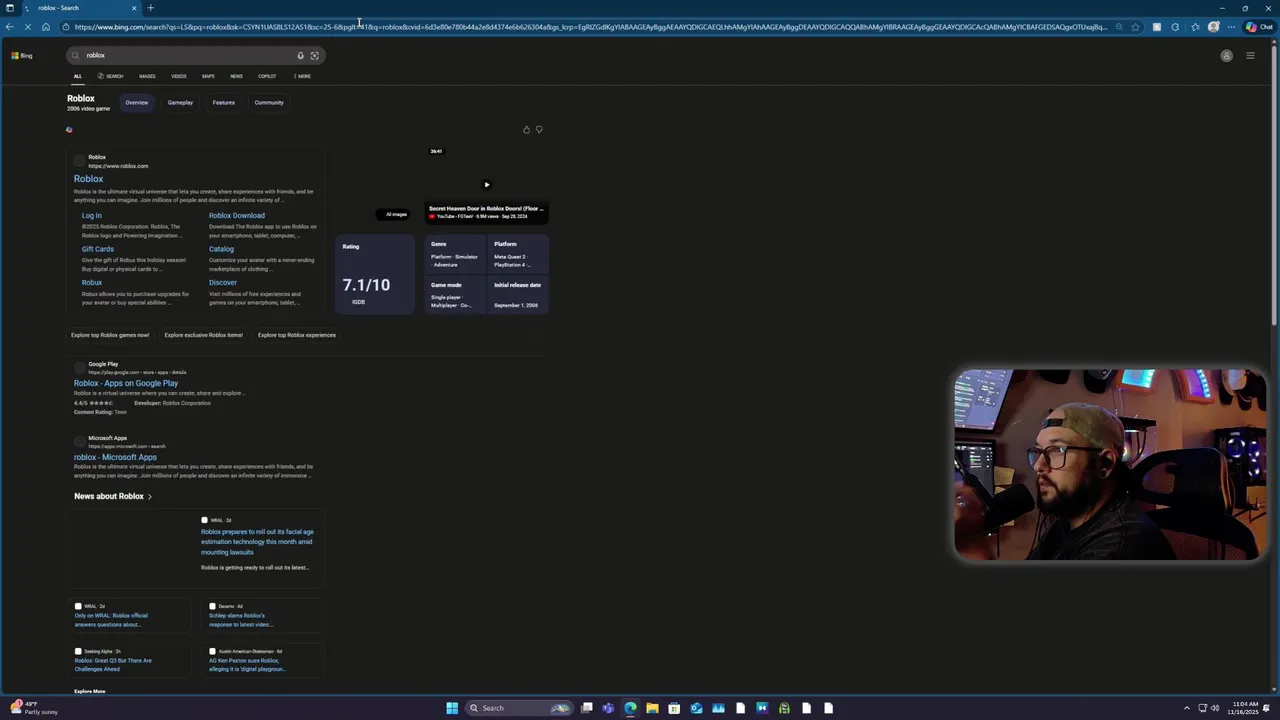Image resolution: width=1280 pixels, height=720 pixels.
Task: Open the Catalog sublink
Action: (x=221, y=249)
